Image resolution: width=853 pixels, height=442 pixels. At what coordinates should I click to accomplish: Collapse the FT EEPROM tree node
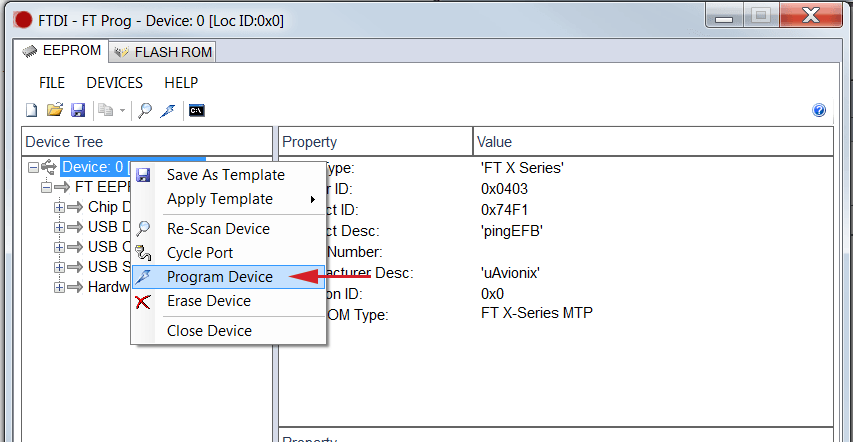pyautogui.click(x=46, y=188)
